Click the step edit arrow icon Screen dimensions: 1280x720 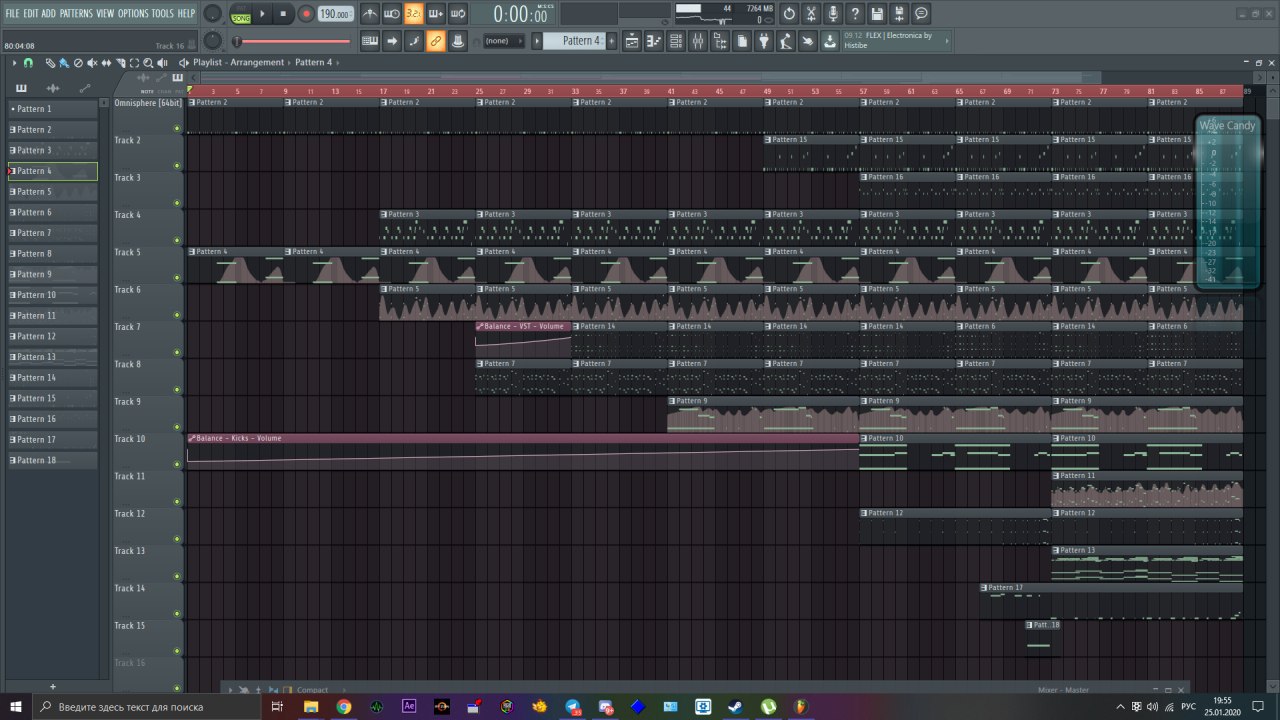tap(392, 41)
